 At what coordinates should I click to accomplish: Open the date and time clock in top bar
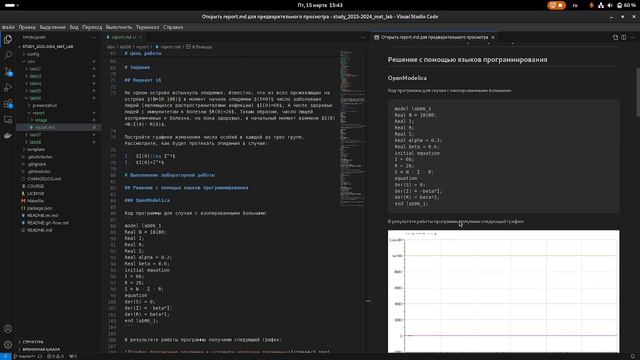point(320,5)
